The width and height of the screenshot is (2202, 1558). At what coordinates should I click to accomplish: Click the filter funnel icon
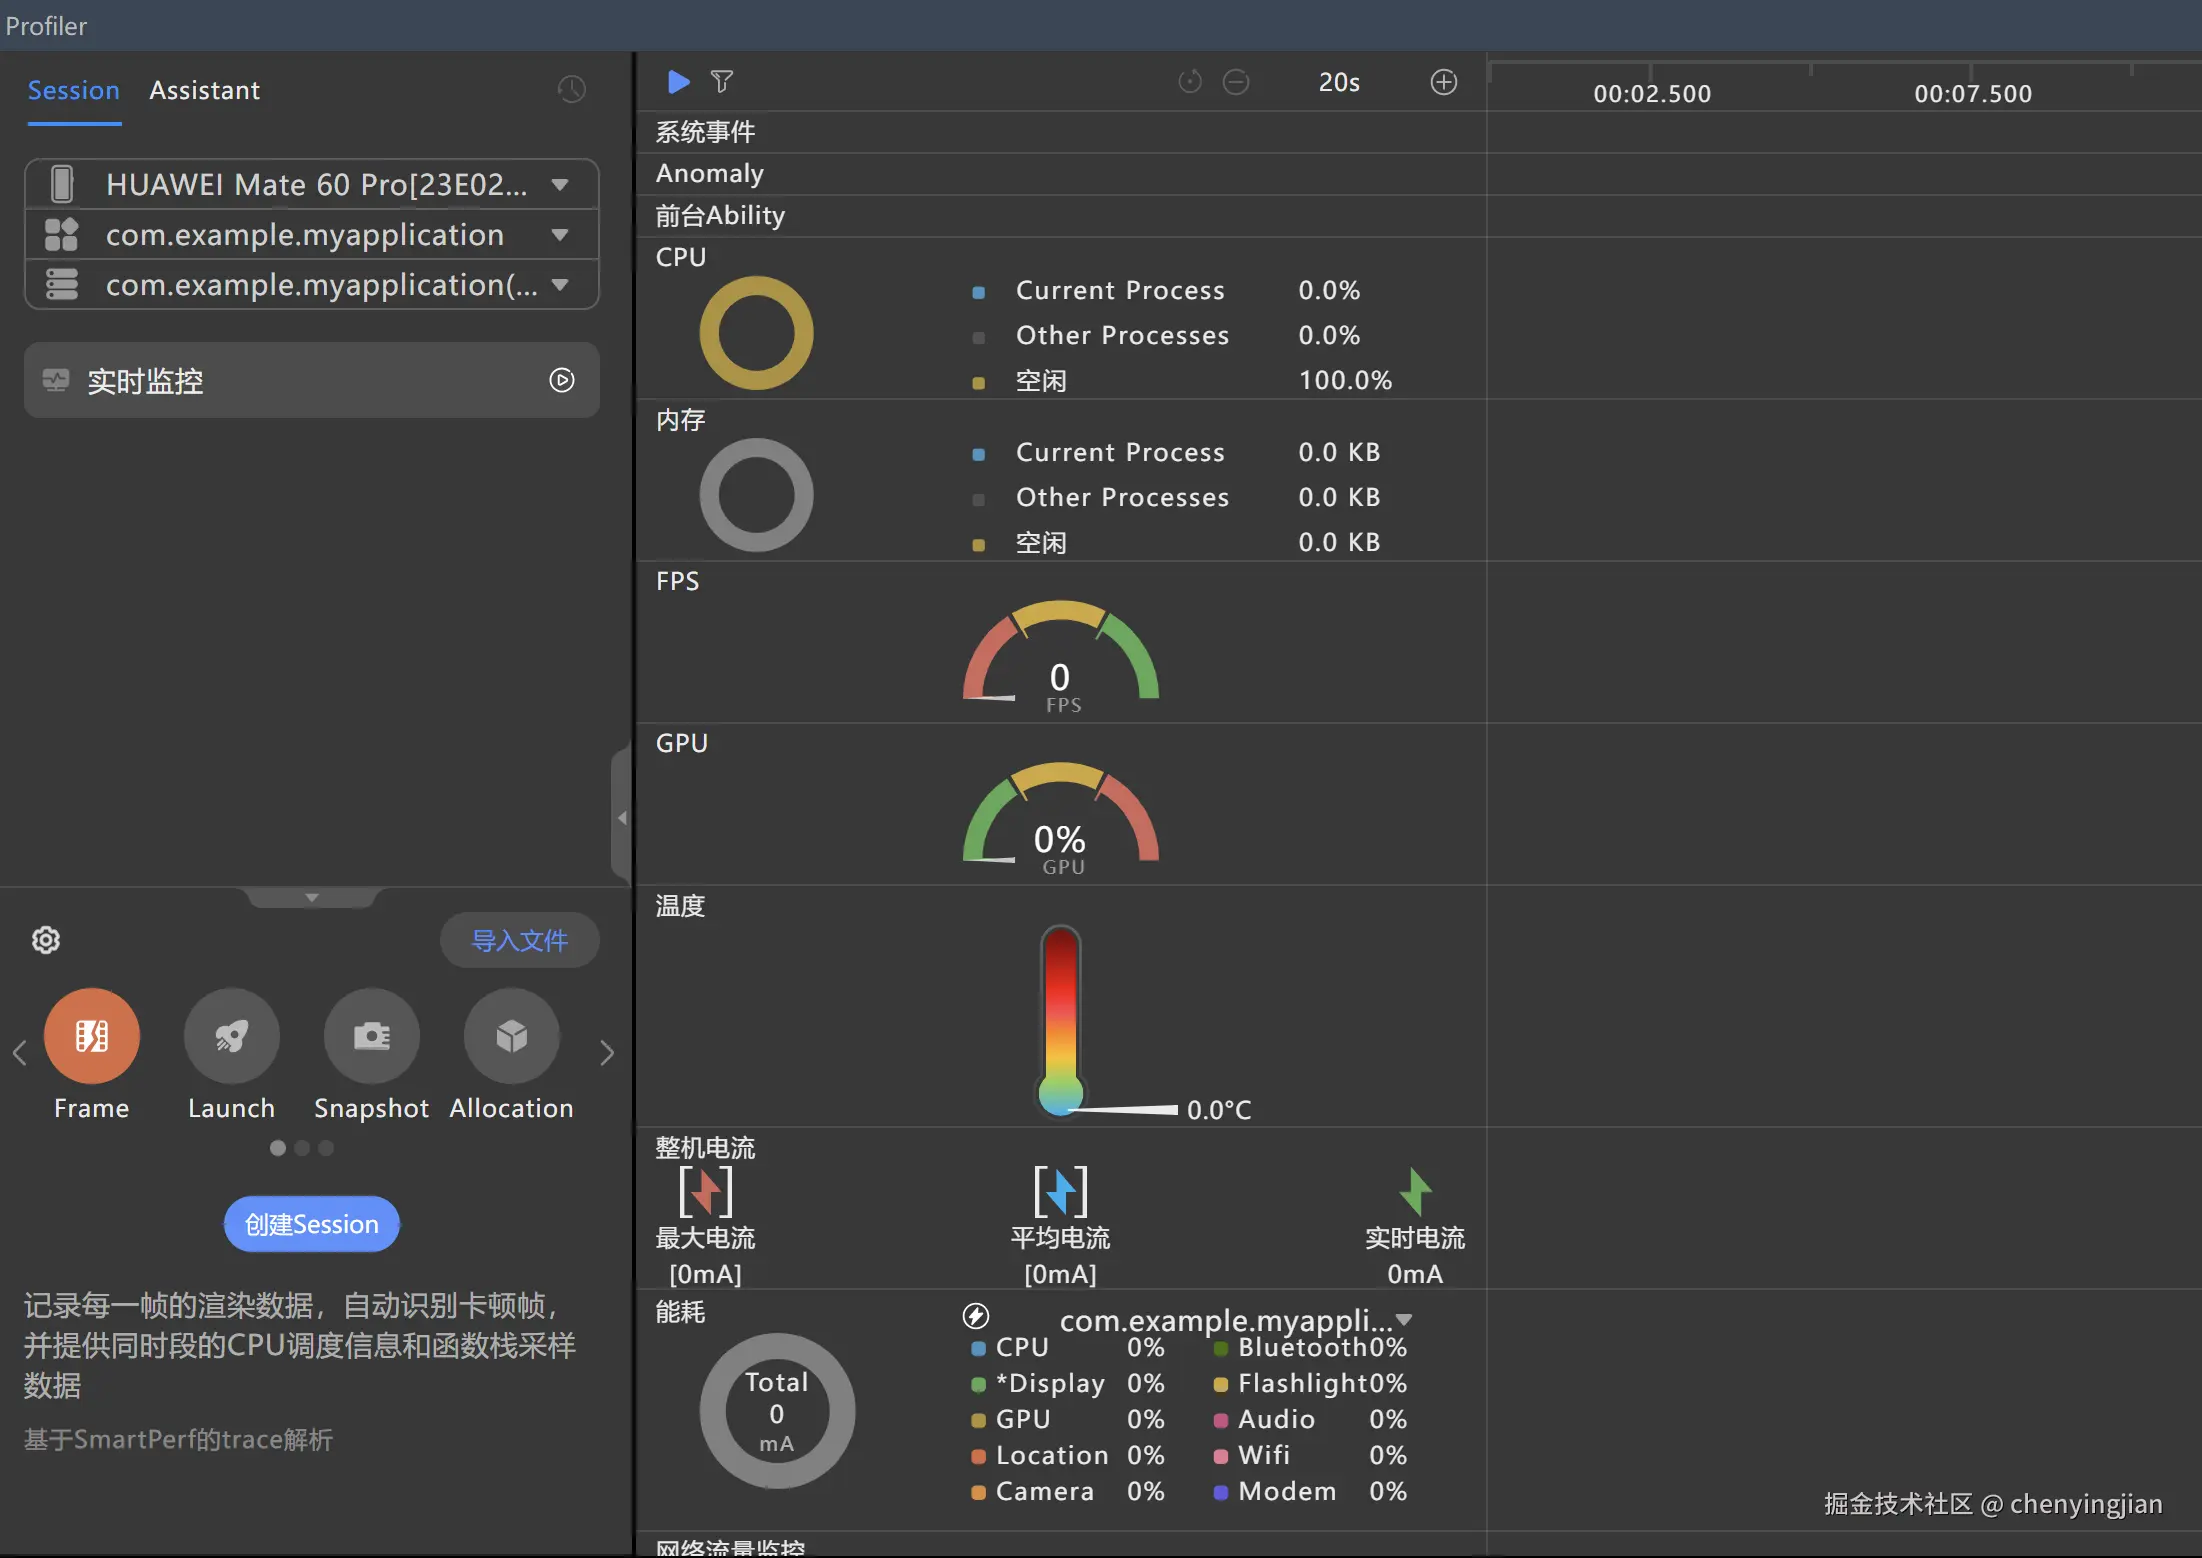[721, 81]
